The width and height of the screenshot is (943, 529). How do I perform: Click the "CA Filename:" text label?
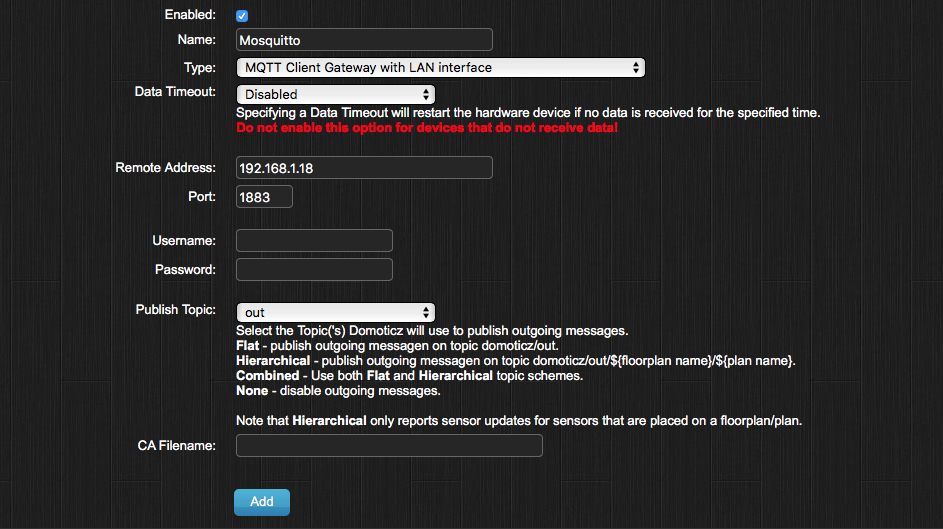(x=176, y=445)
